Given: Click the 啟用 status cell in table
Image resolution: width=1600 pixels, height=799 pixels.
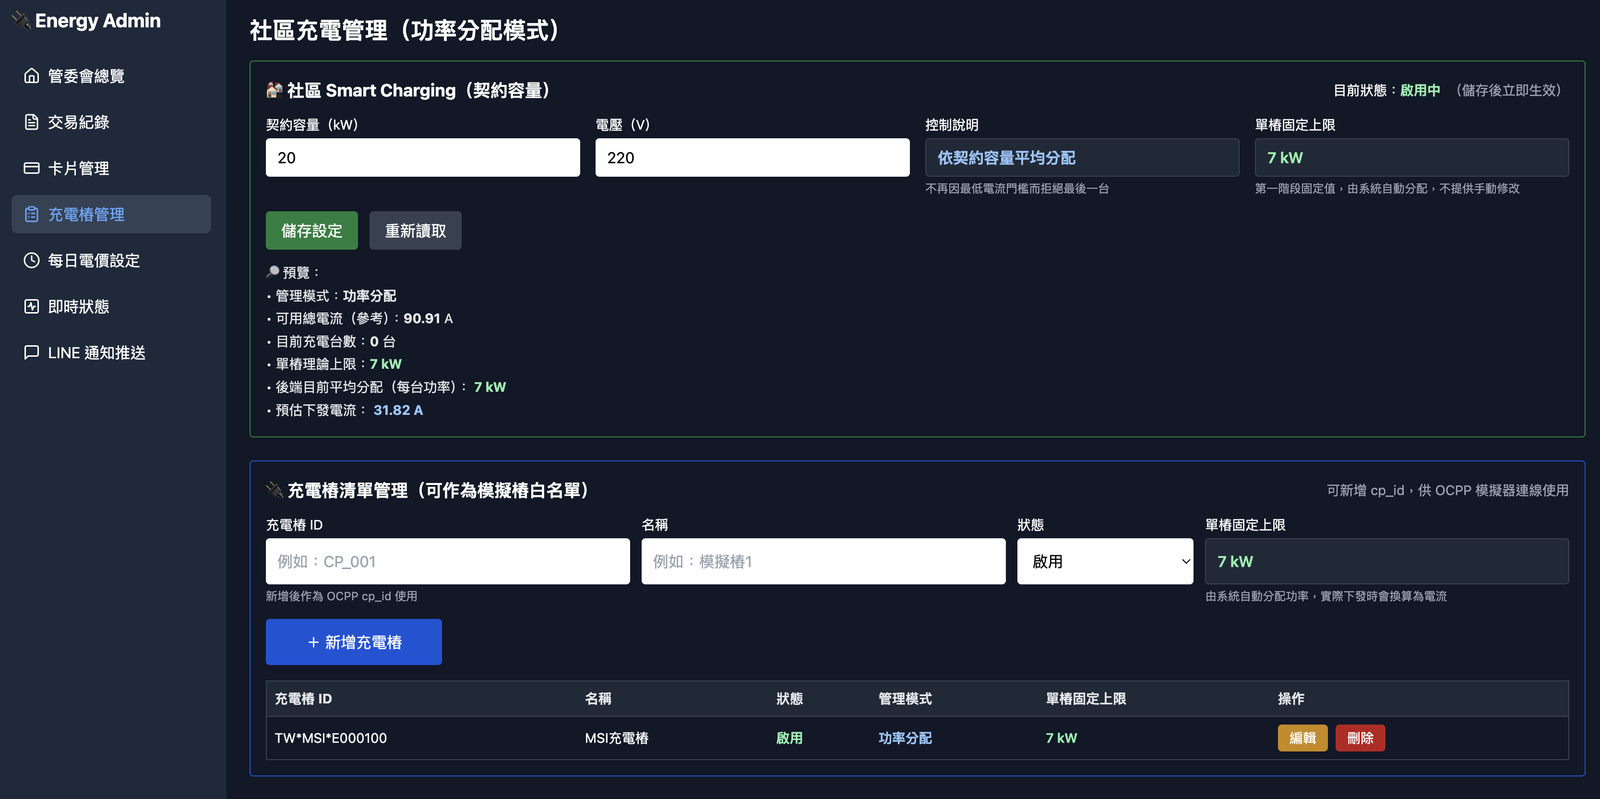Looking at the screenshot, I should tap(790, 738).
